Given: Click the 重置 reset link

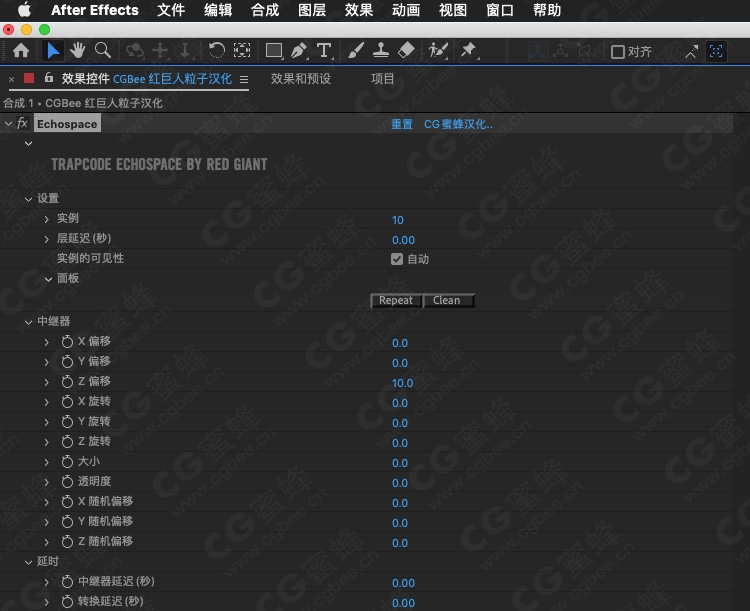Looking at the screenshot, I should tap(402, 124).
